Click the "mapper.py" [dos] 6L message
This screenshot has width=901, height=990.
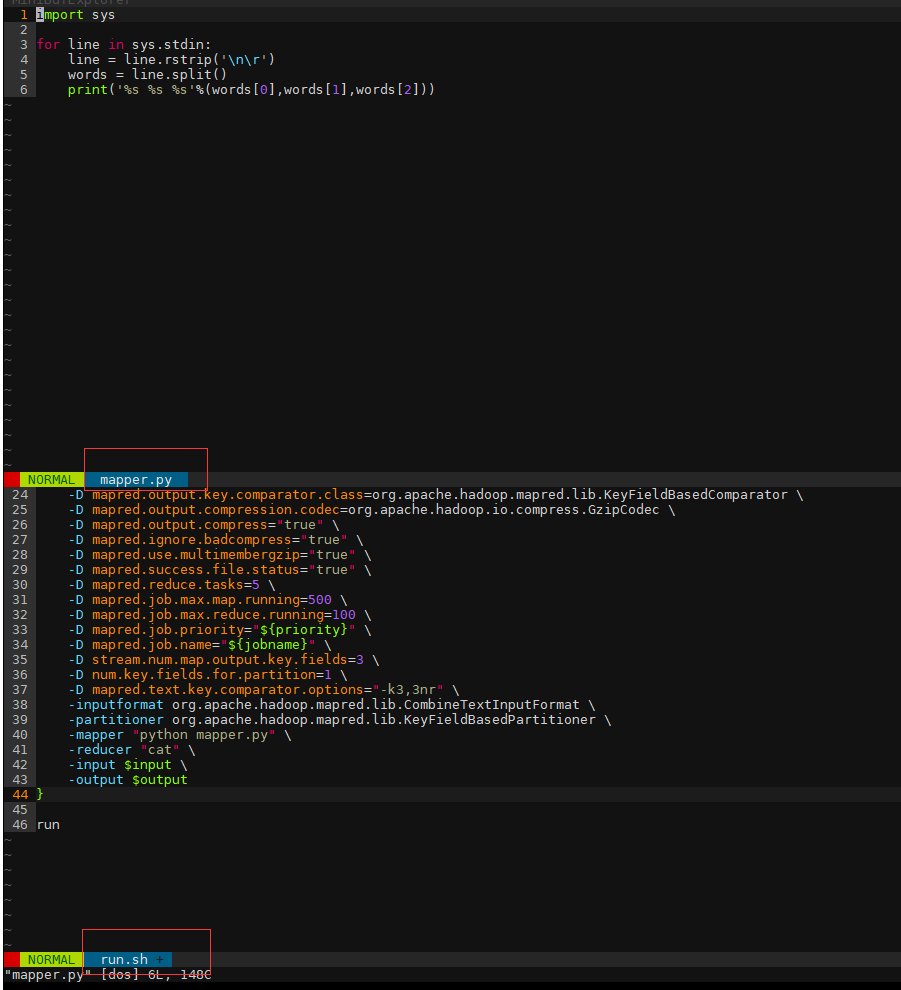[x=107, y=975]
